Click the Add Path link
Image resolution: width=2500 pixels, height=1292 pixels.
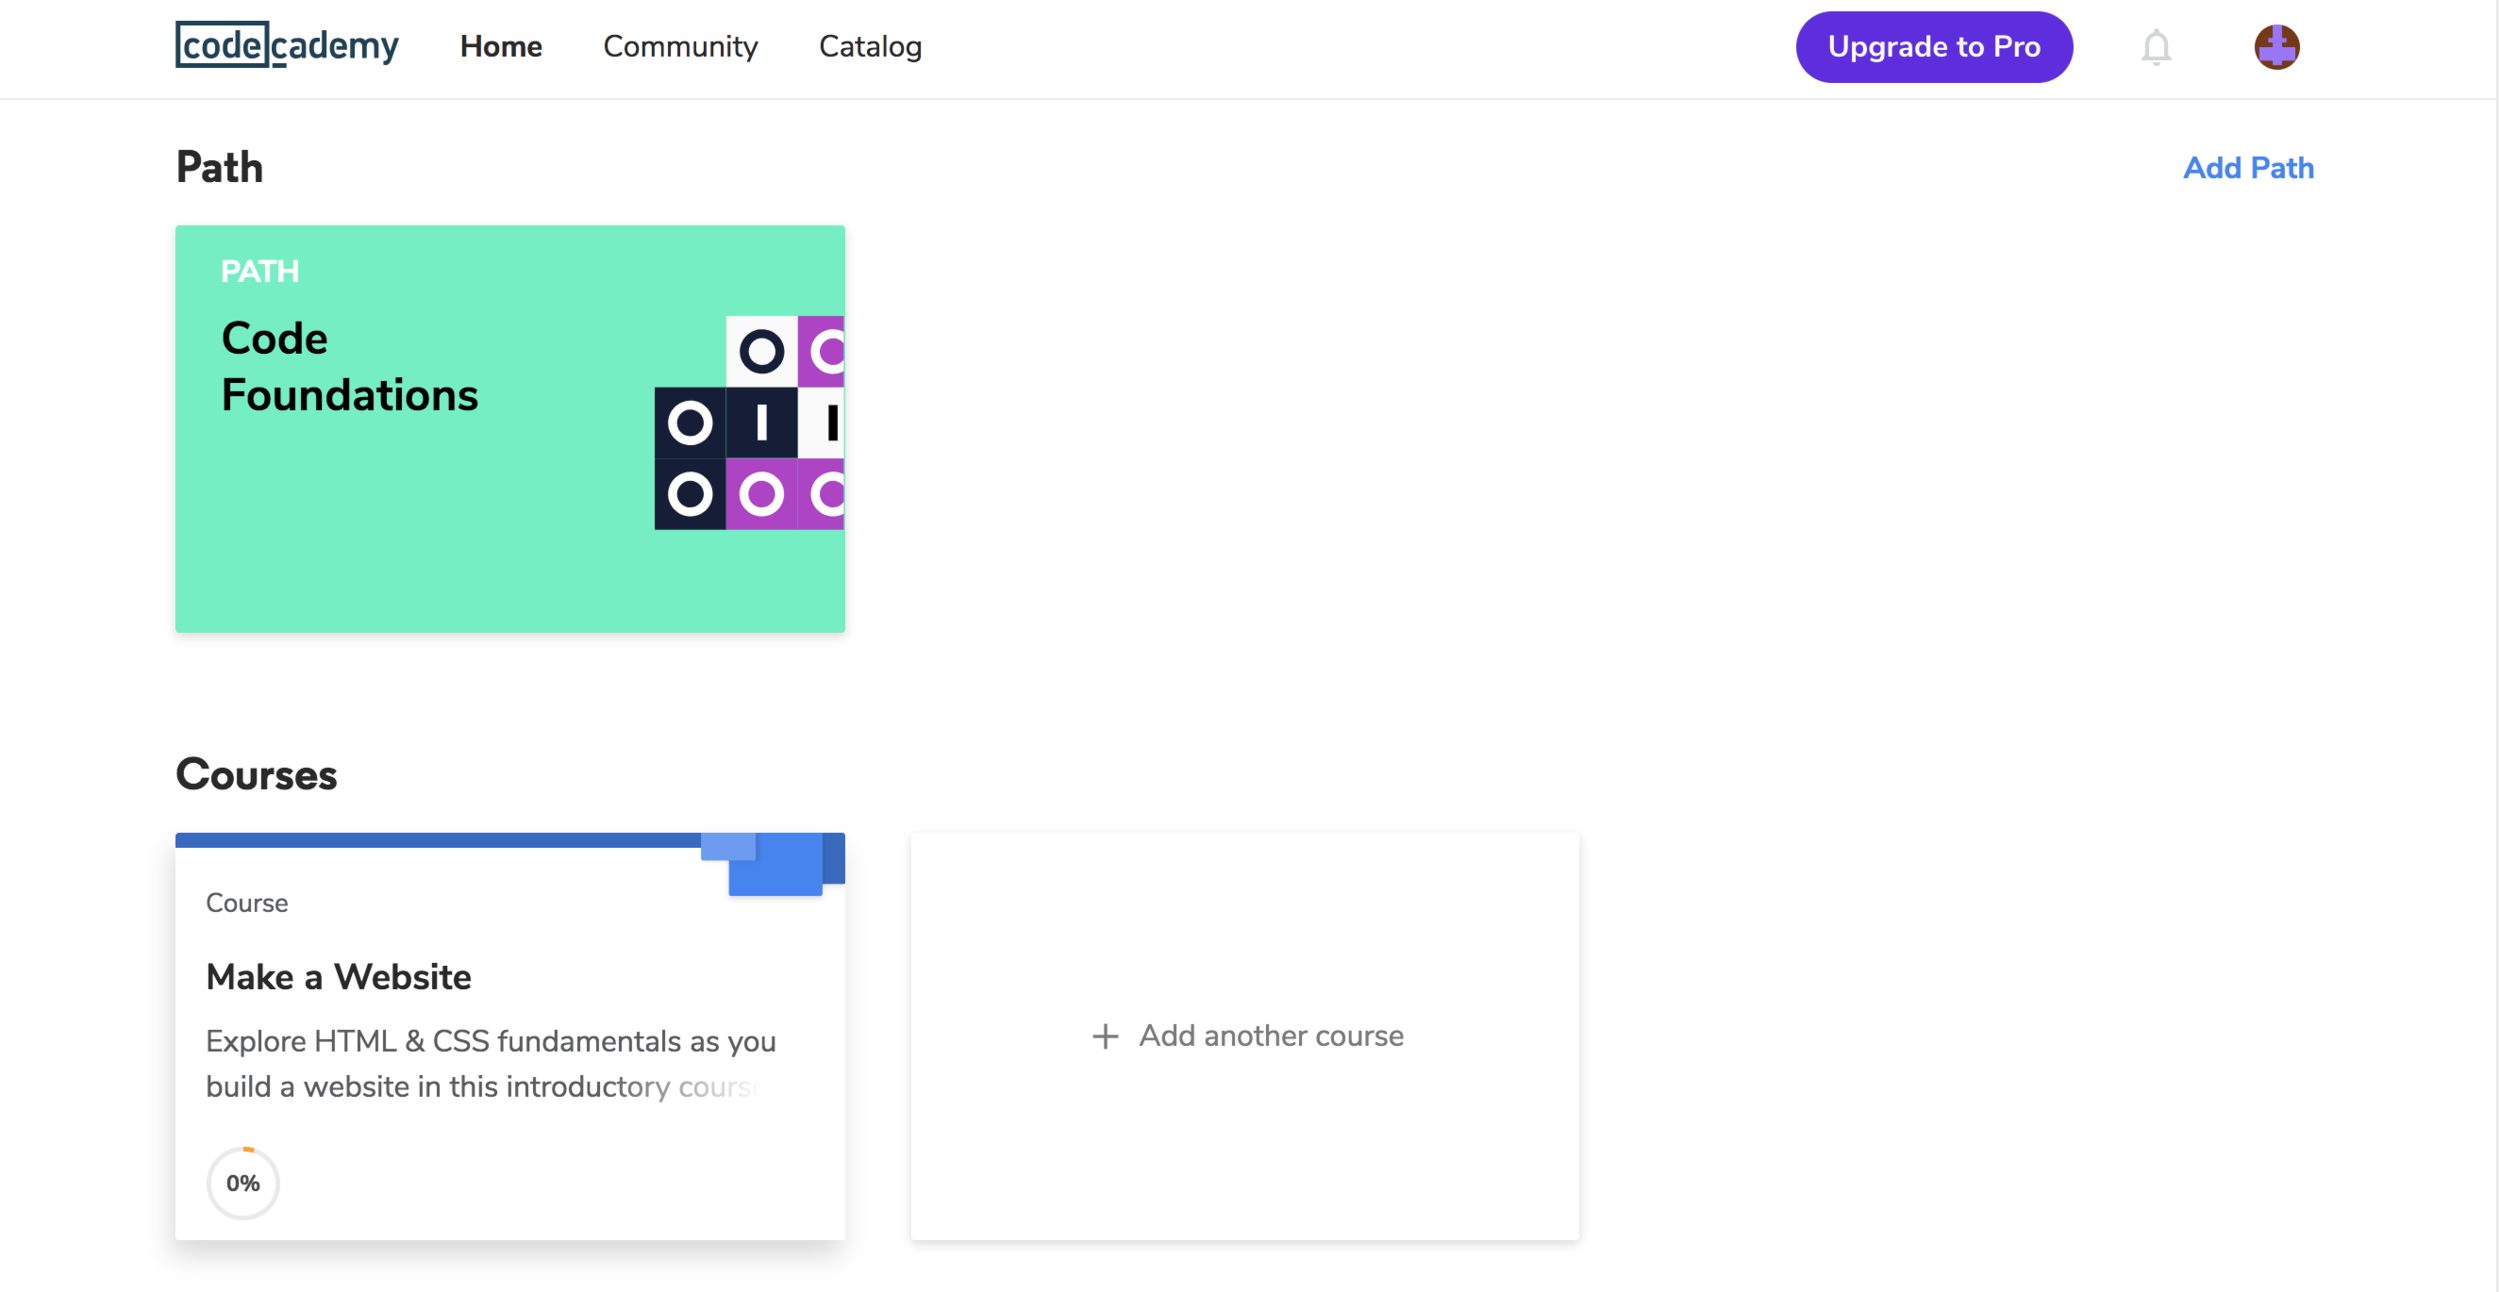click(2247, 168)
